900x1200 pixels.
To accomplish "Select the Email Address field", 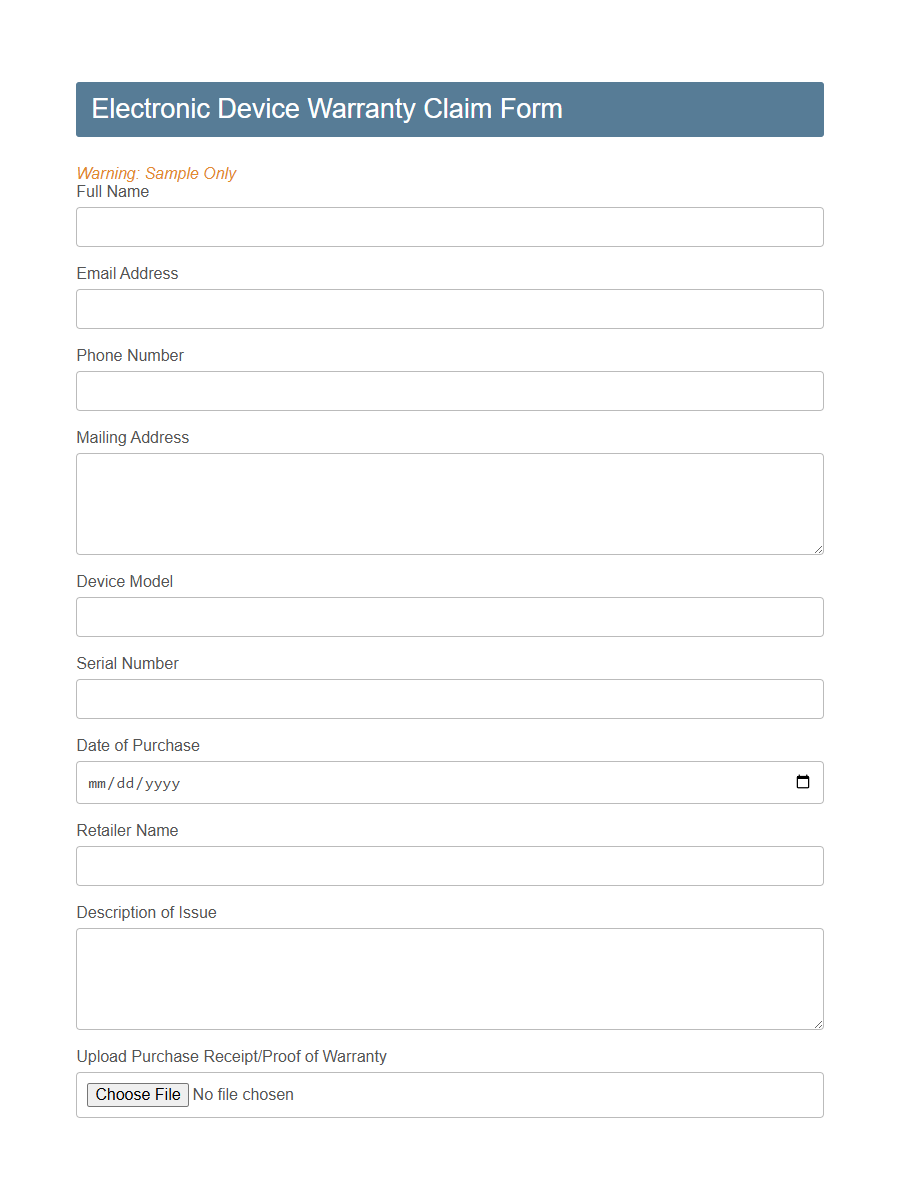I will pos(449,309).
